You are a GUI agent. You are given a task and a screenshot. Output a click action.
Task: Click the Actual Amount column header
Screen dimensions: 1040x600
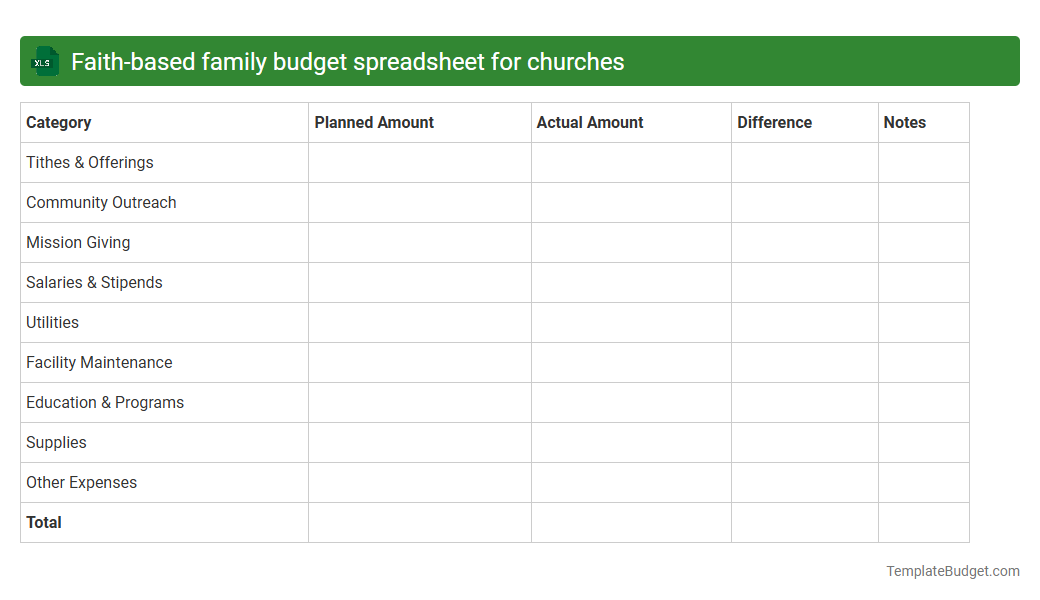(x=588, y=122)
